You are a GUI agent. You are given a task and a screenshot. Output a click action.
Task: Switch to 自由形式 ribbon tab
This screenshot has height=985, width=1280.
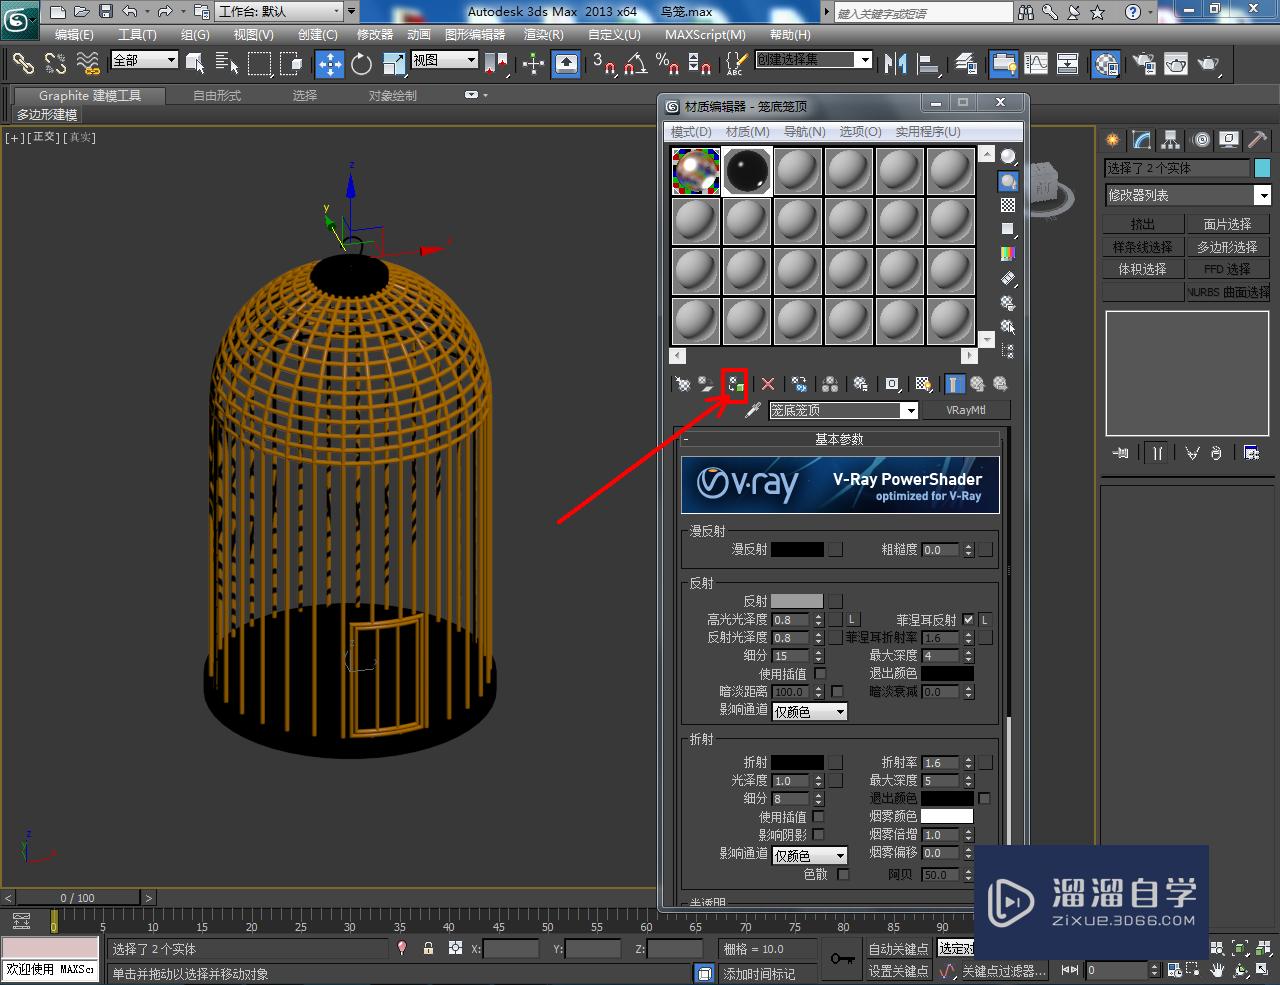point(217,96)
